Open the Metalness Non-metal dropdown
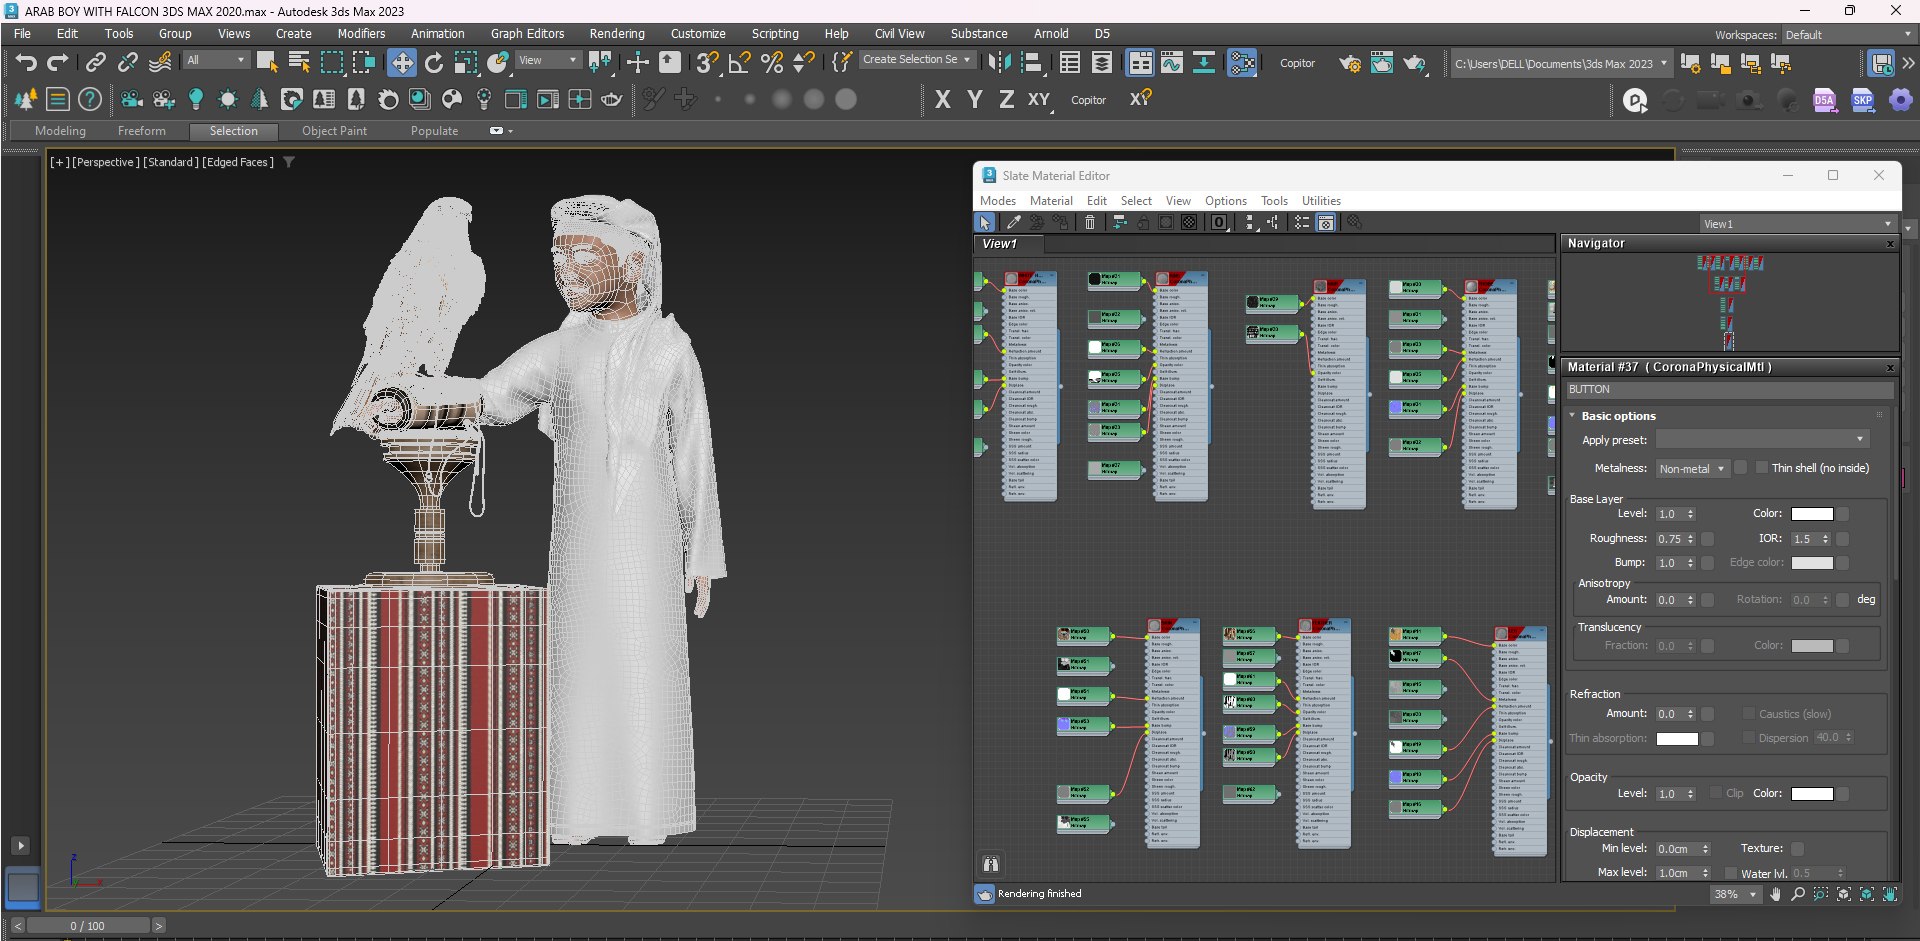This screenshot has width=1920, height=941. click(x=1692, y=469)
